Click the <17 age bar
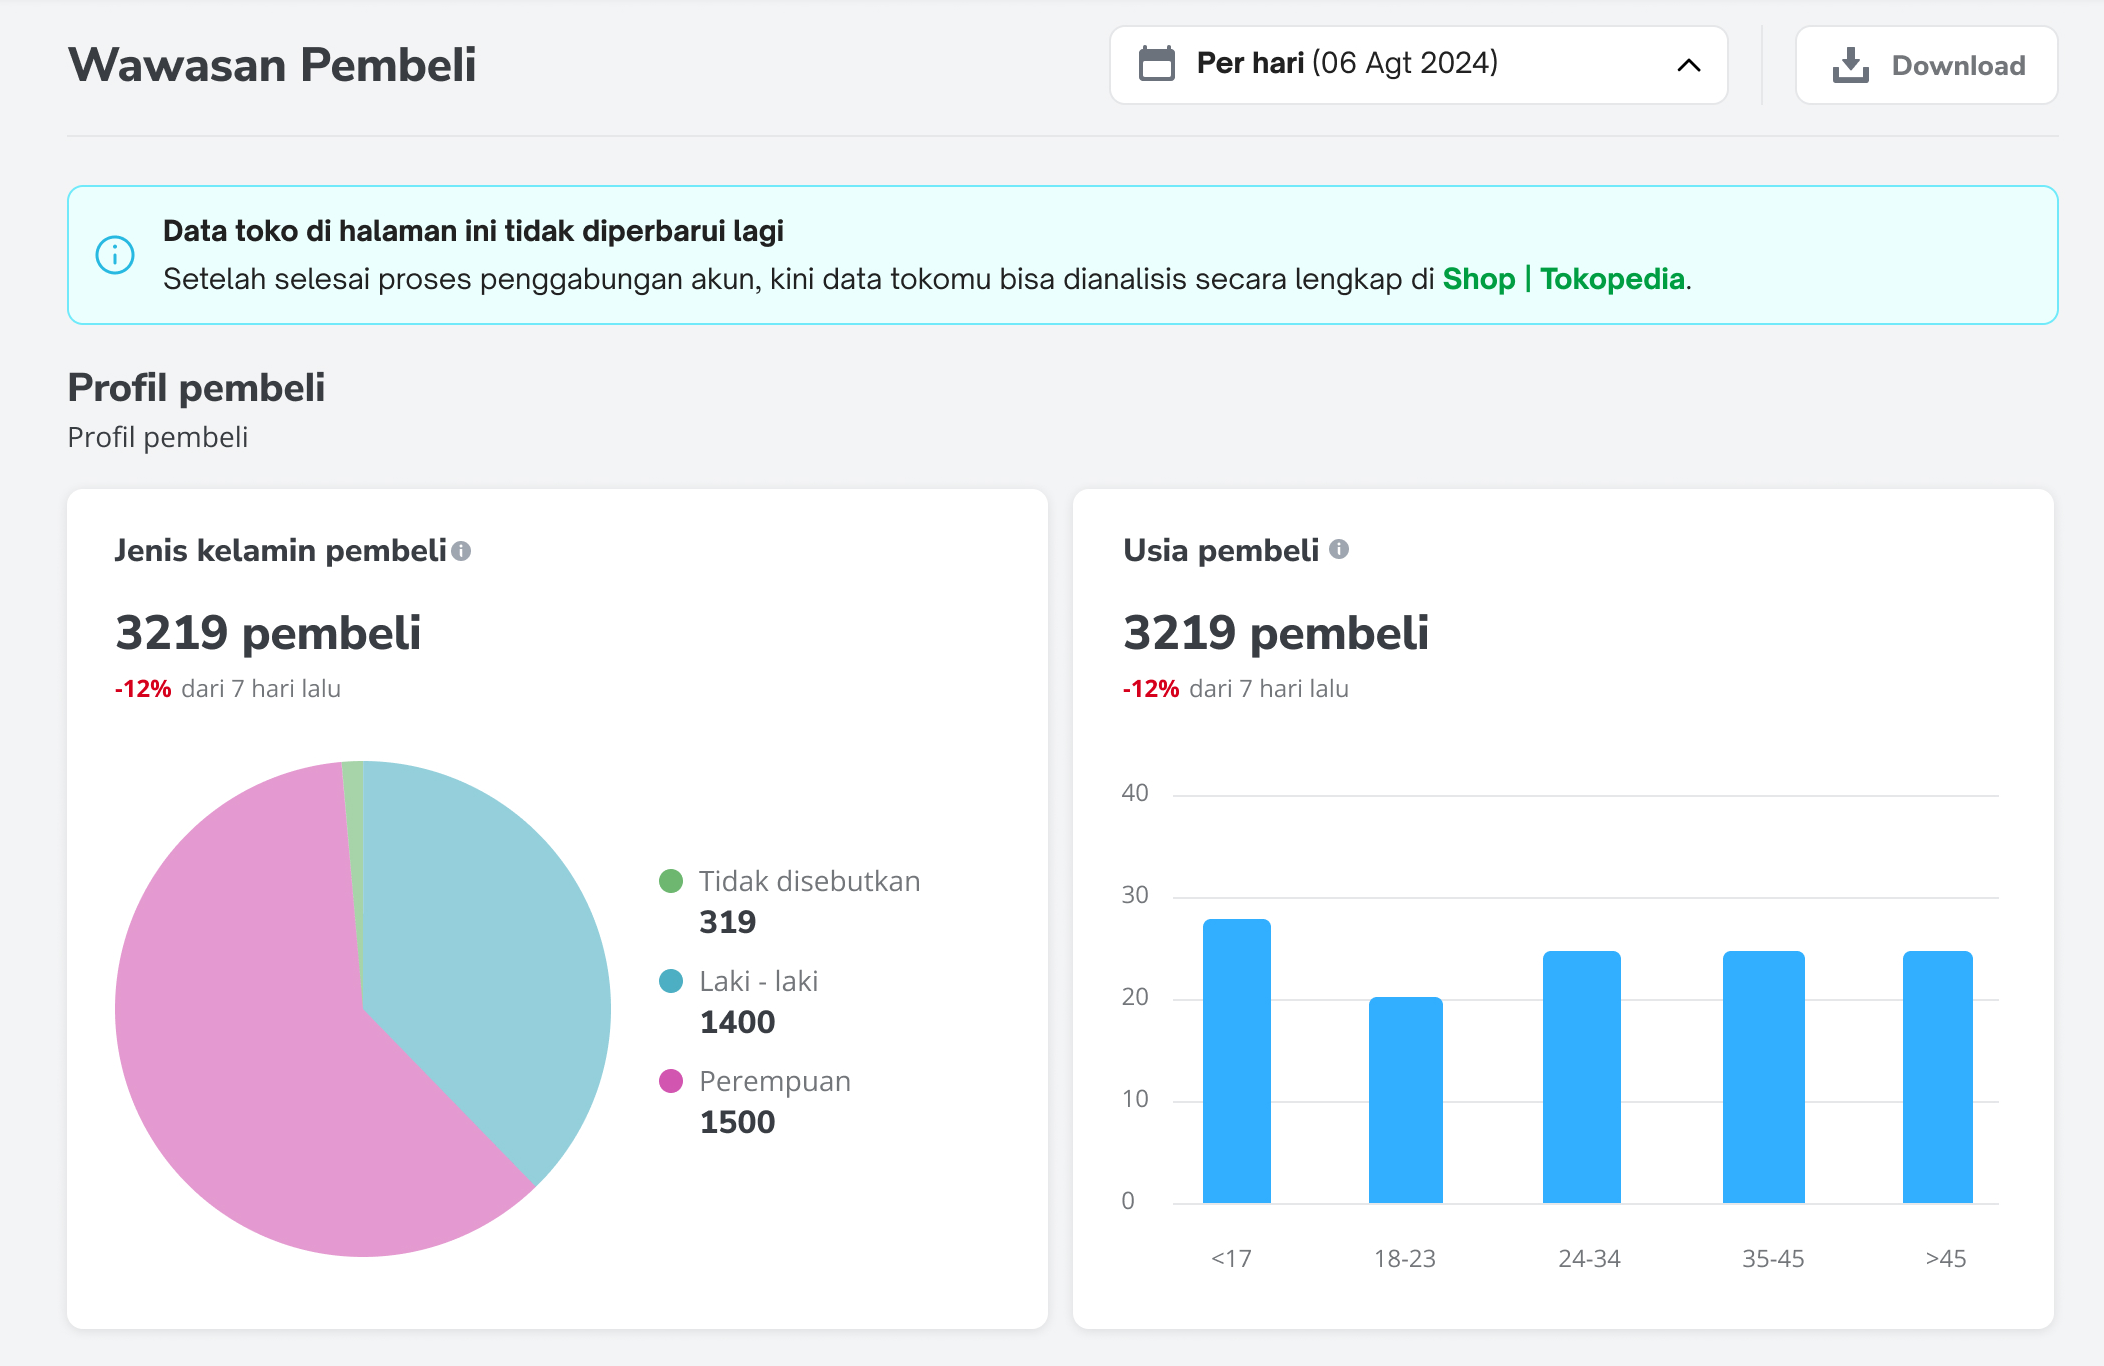 click(1236, 1060)
